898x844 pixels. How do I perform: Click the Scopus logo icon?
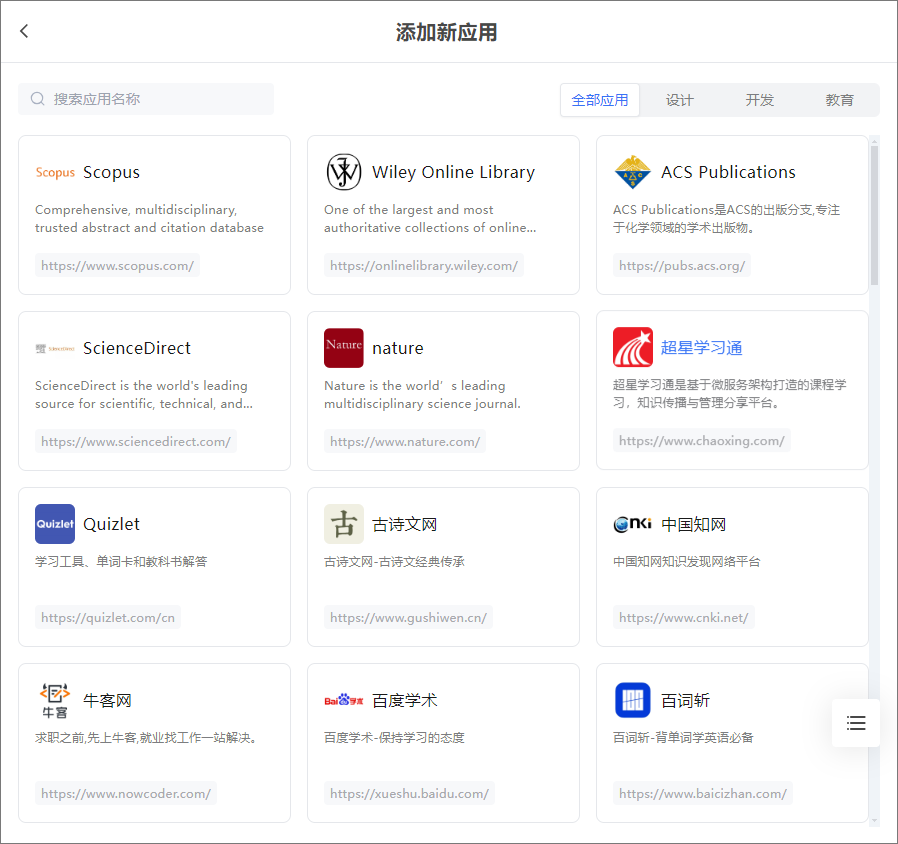[x=55, y=172]
